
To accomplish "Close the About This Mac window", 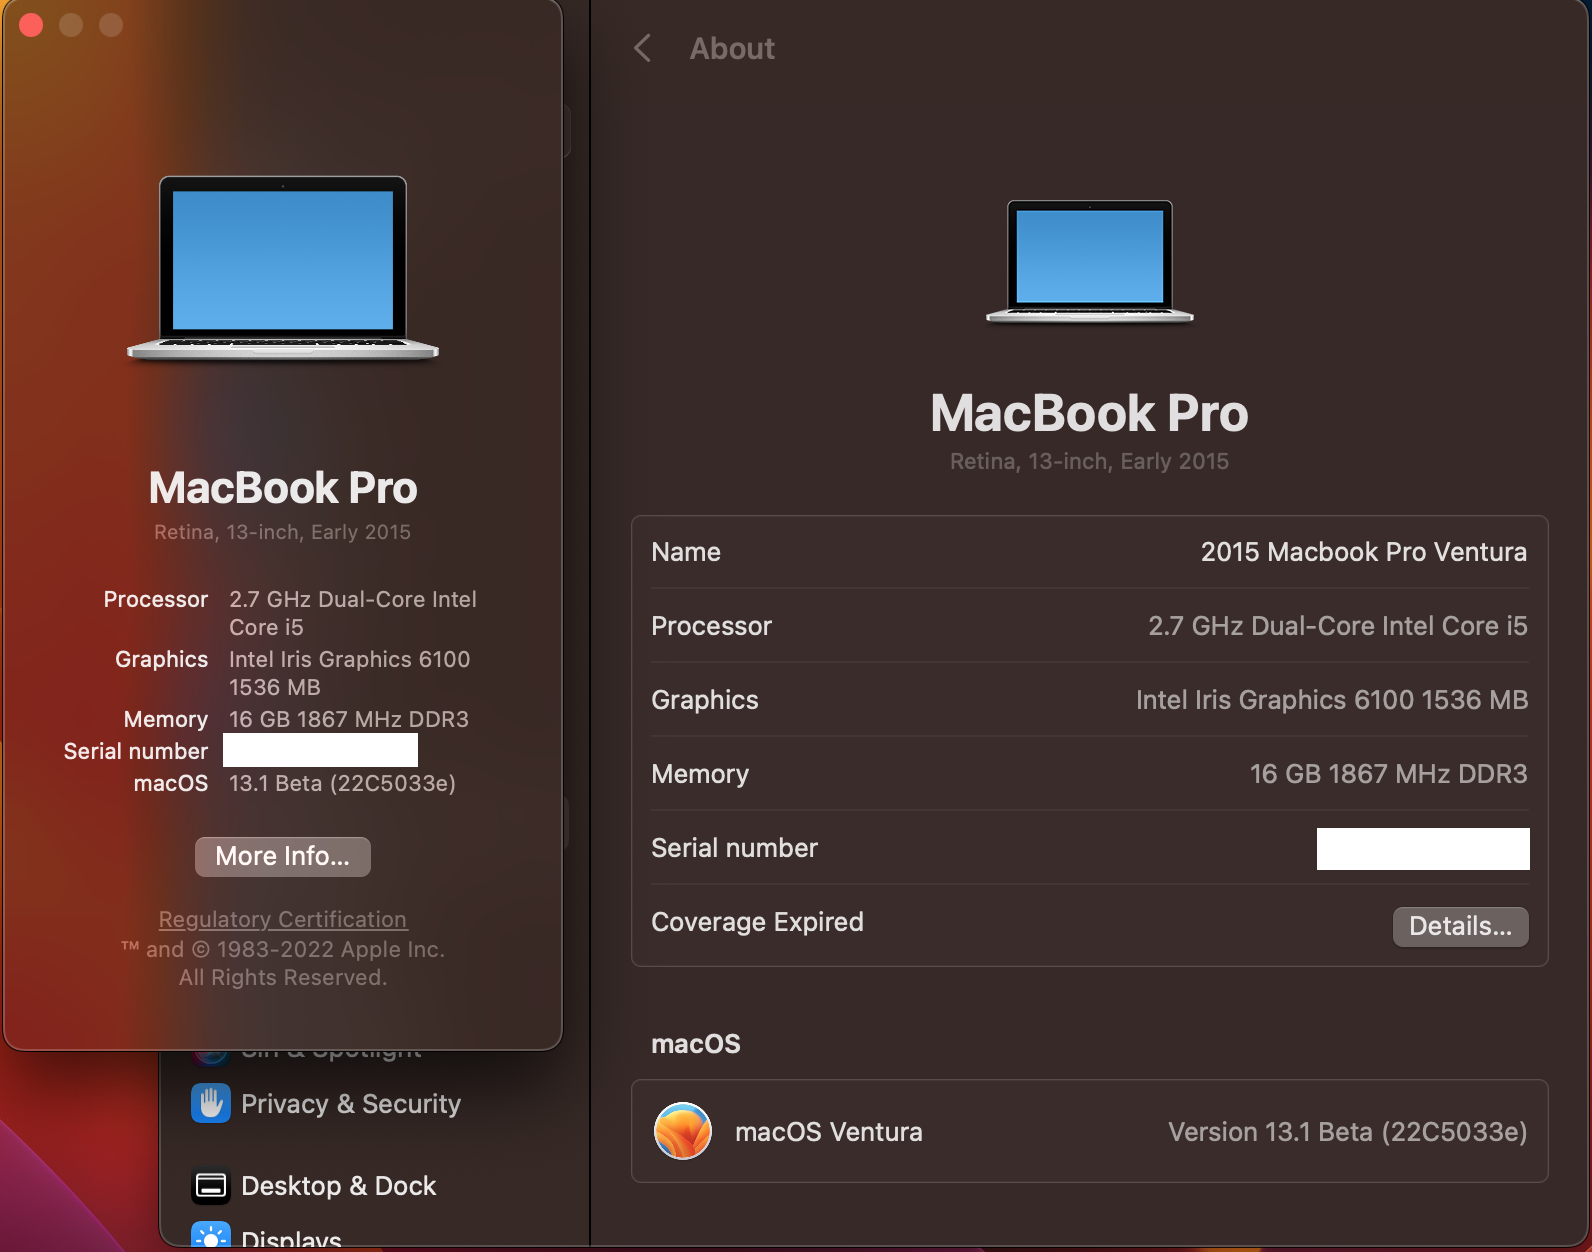I will coord(31,25).
